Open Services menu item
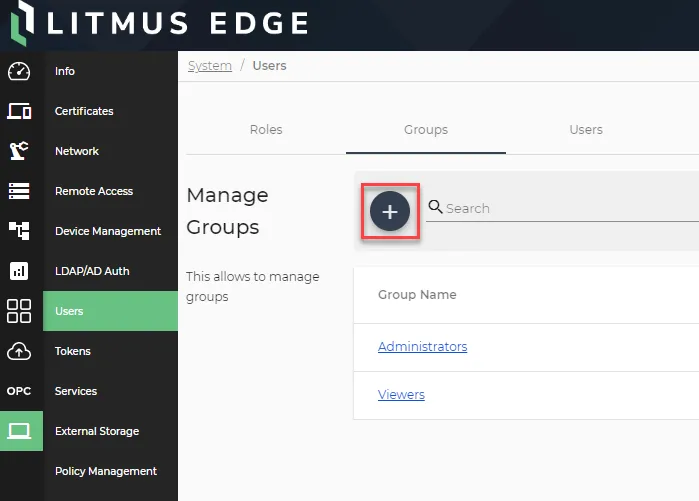 (x=110, y=391)
